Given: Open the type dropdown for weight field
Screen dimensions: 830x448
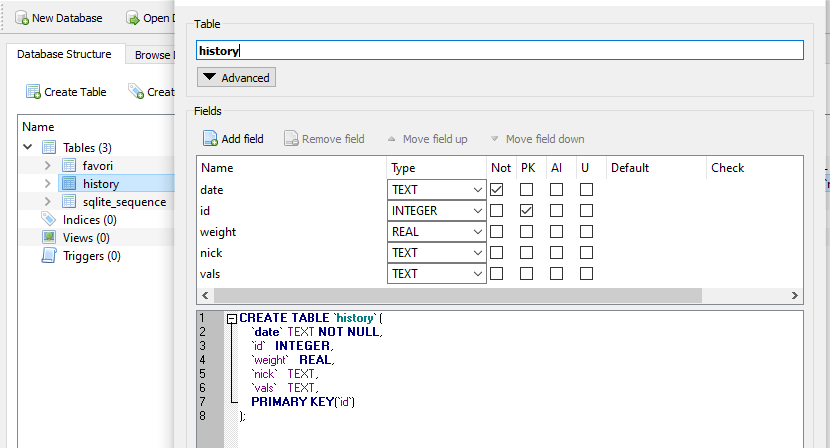Looking at the screenshot, I should coord(476,232).
